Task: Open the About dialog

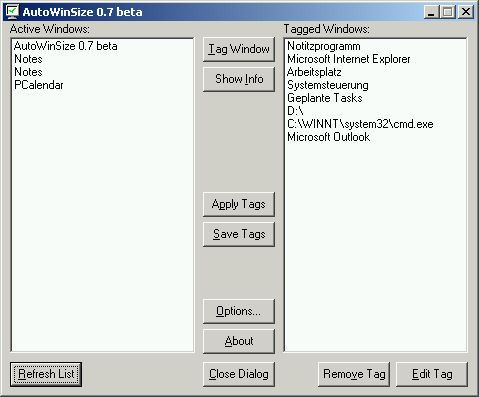Action: point(239,341)
